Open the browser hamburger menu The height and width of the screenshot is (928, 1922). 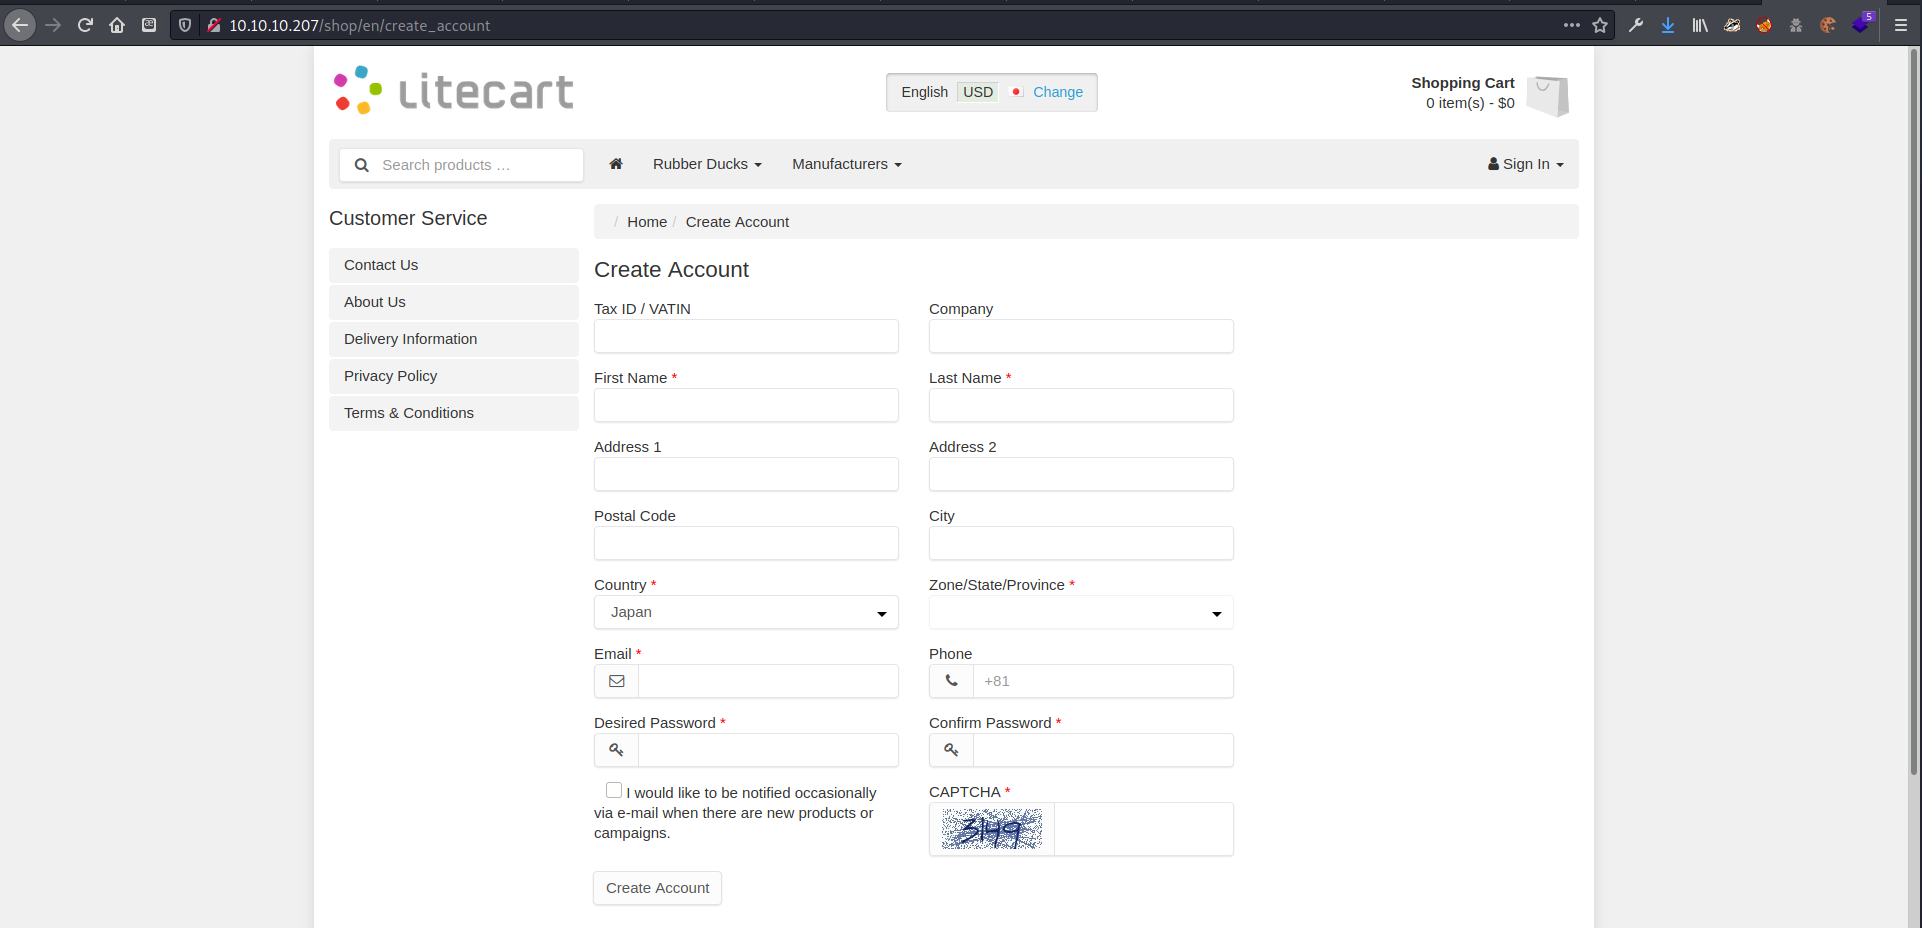click(1901, 25)
